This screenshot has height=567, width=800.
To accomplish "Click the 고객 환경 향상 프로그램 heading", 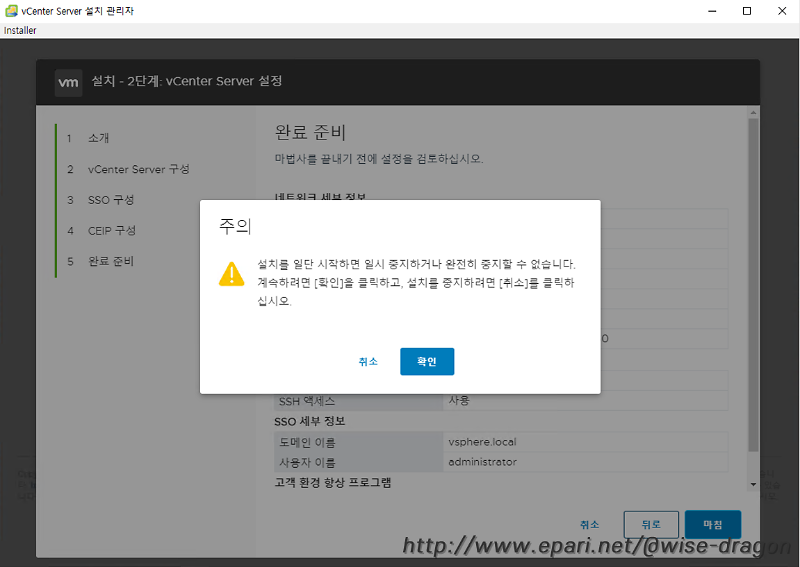I will (x=333, y=482).
